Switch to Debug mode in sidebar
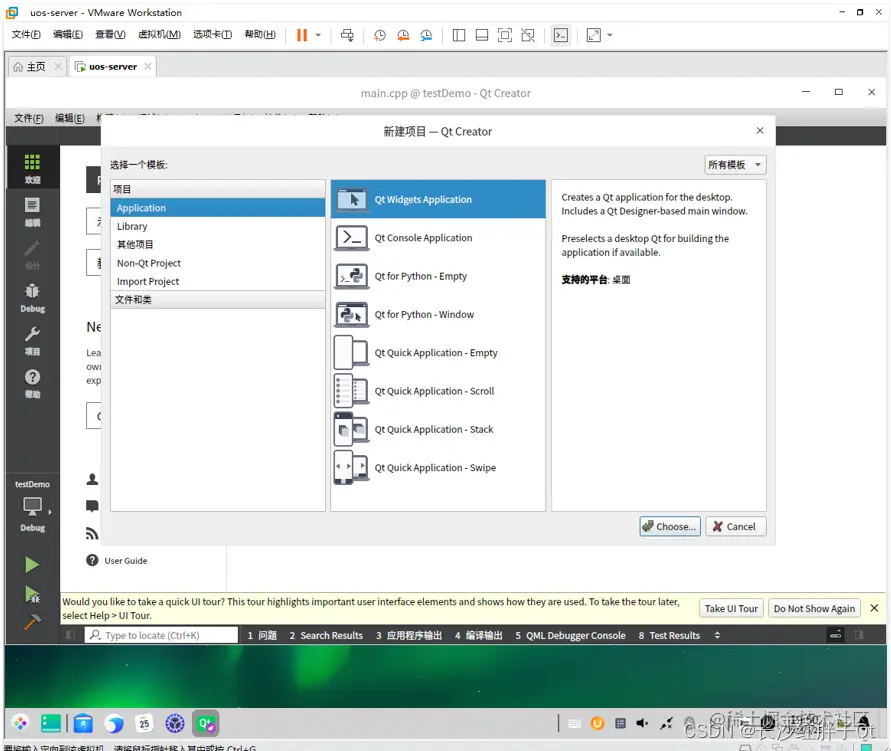This screenshot has width=891, height=751. pos(32,298)
